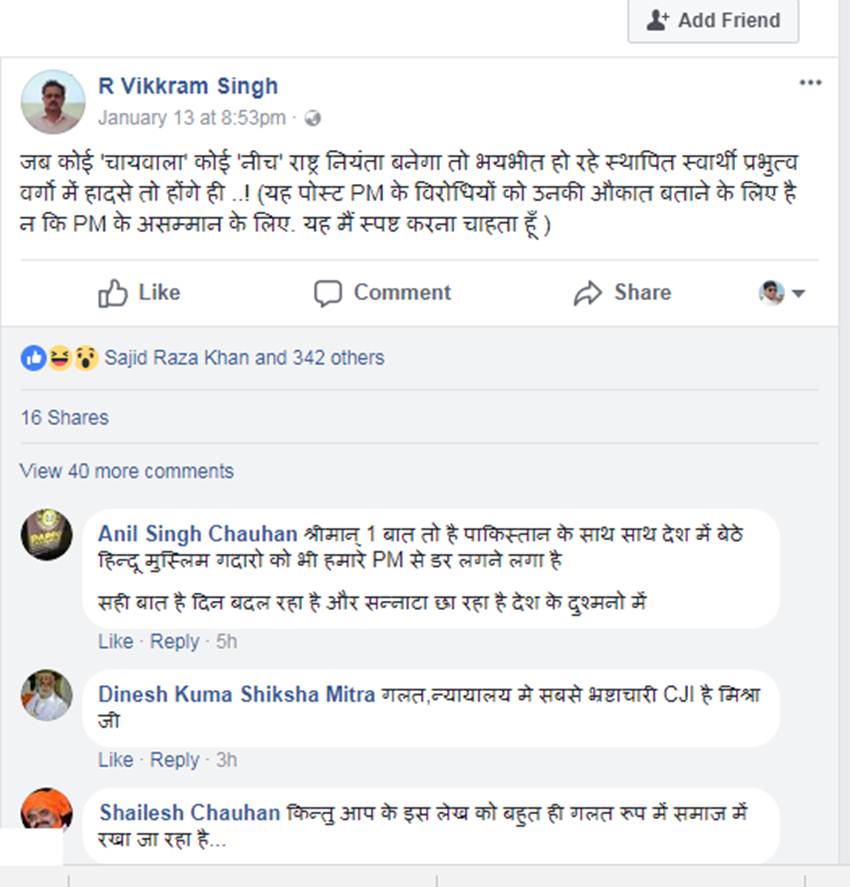Click Shailesh Chauhan's commenter name
The height and width of the screenshot is (887, 850).
click(x=189, y=813)
